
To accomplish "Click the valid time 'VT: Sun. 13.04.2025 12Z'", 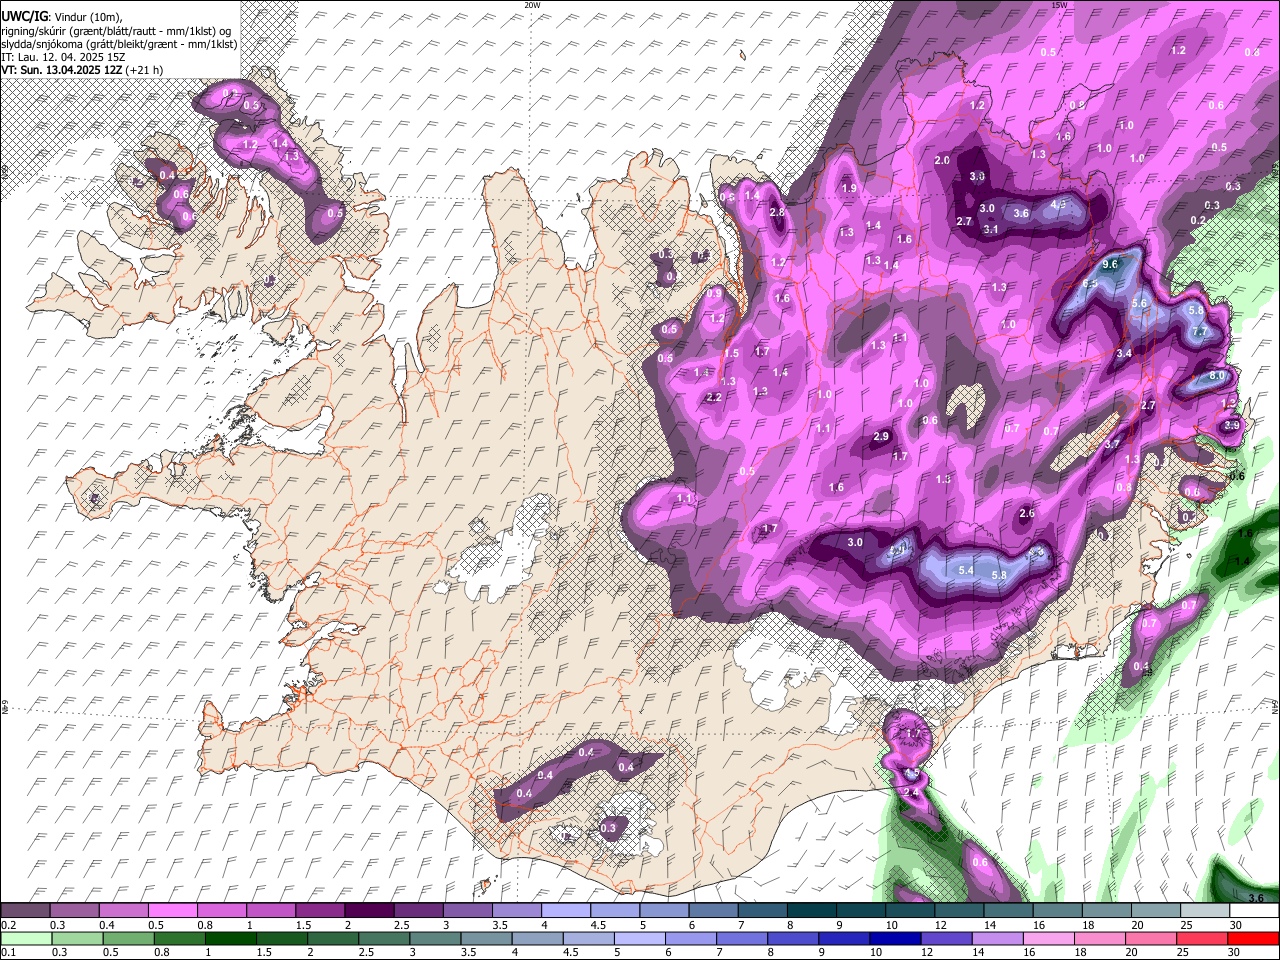I will (x=62, y=70).
